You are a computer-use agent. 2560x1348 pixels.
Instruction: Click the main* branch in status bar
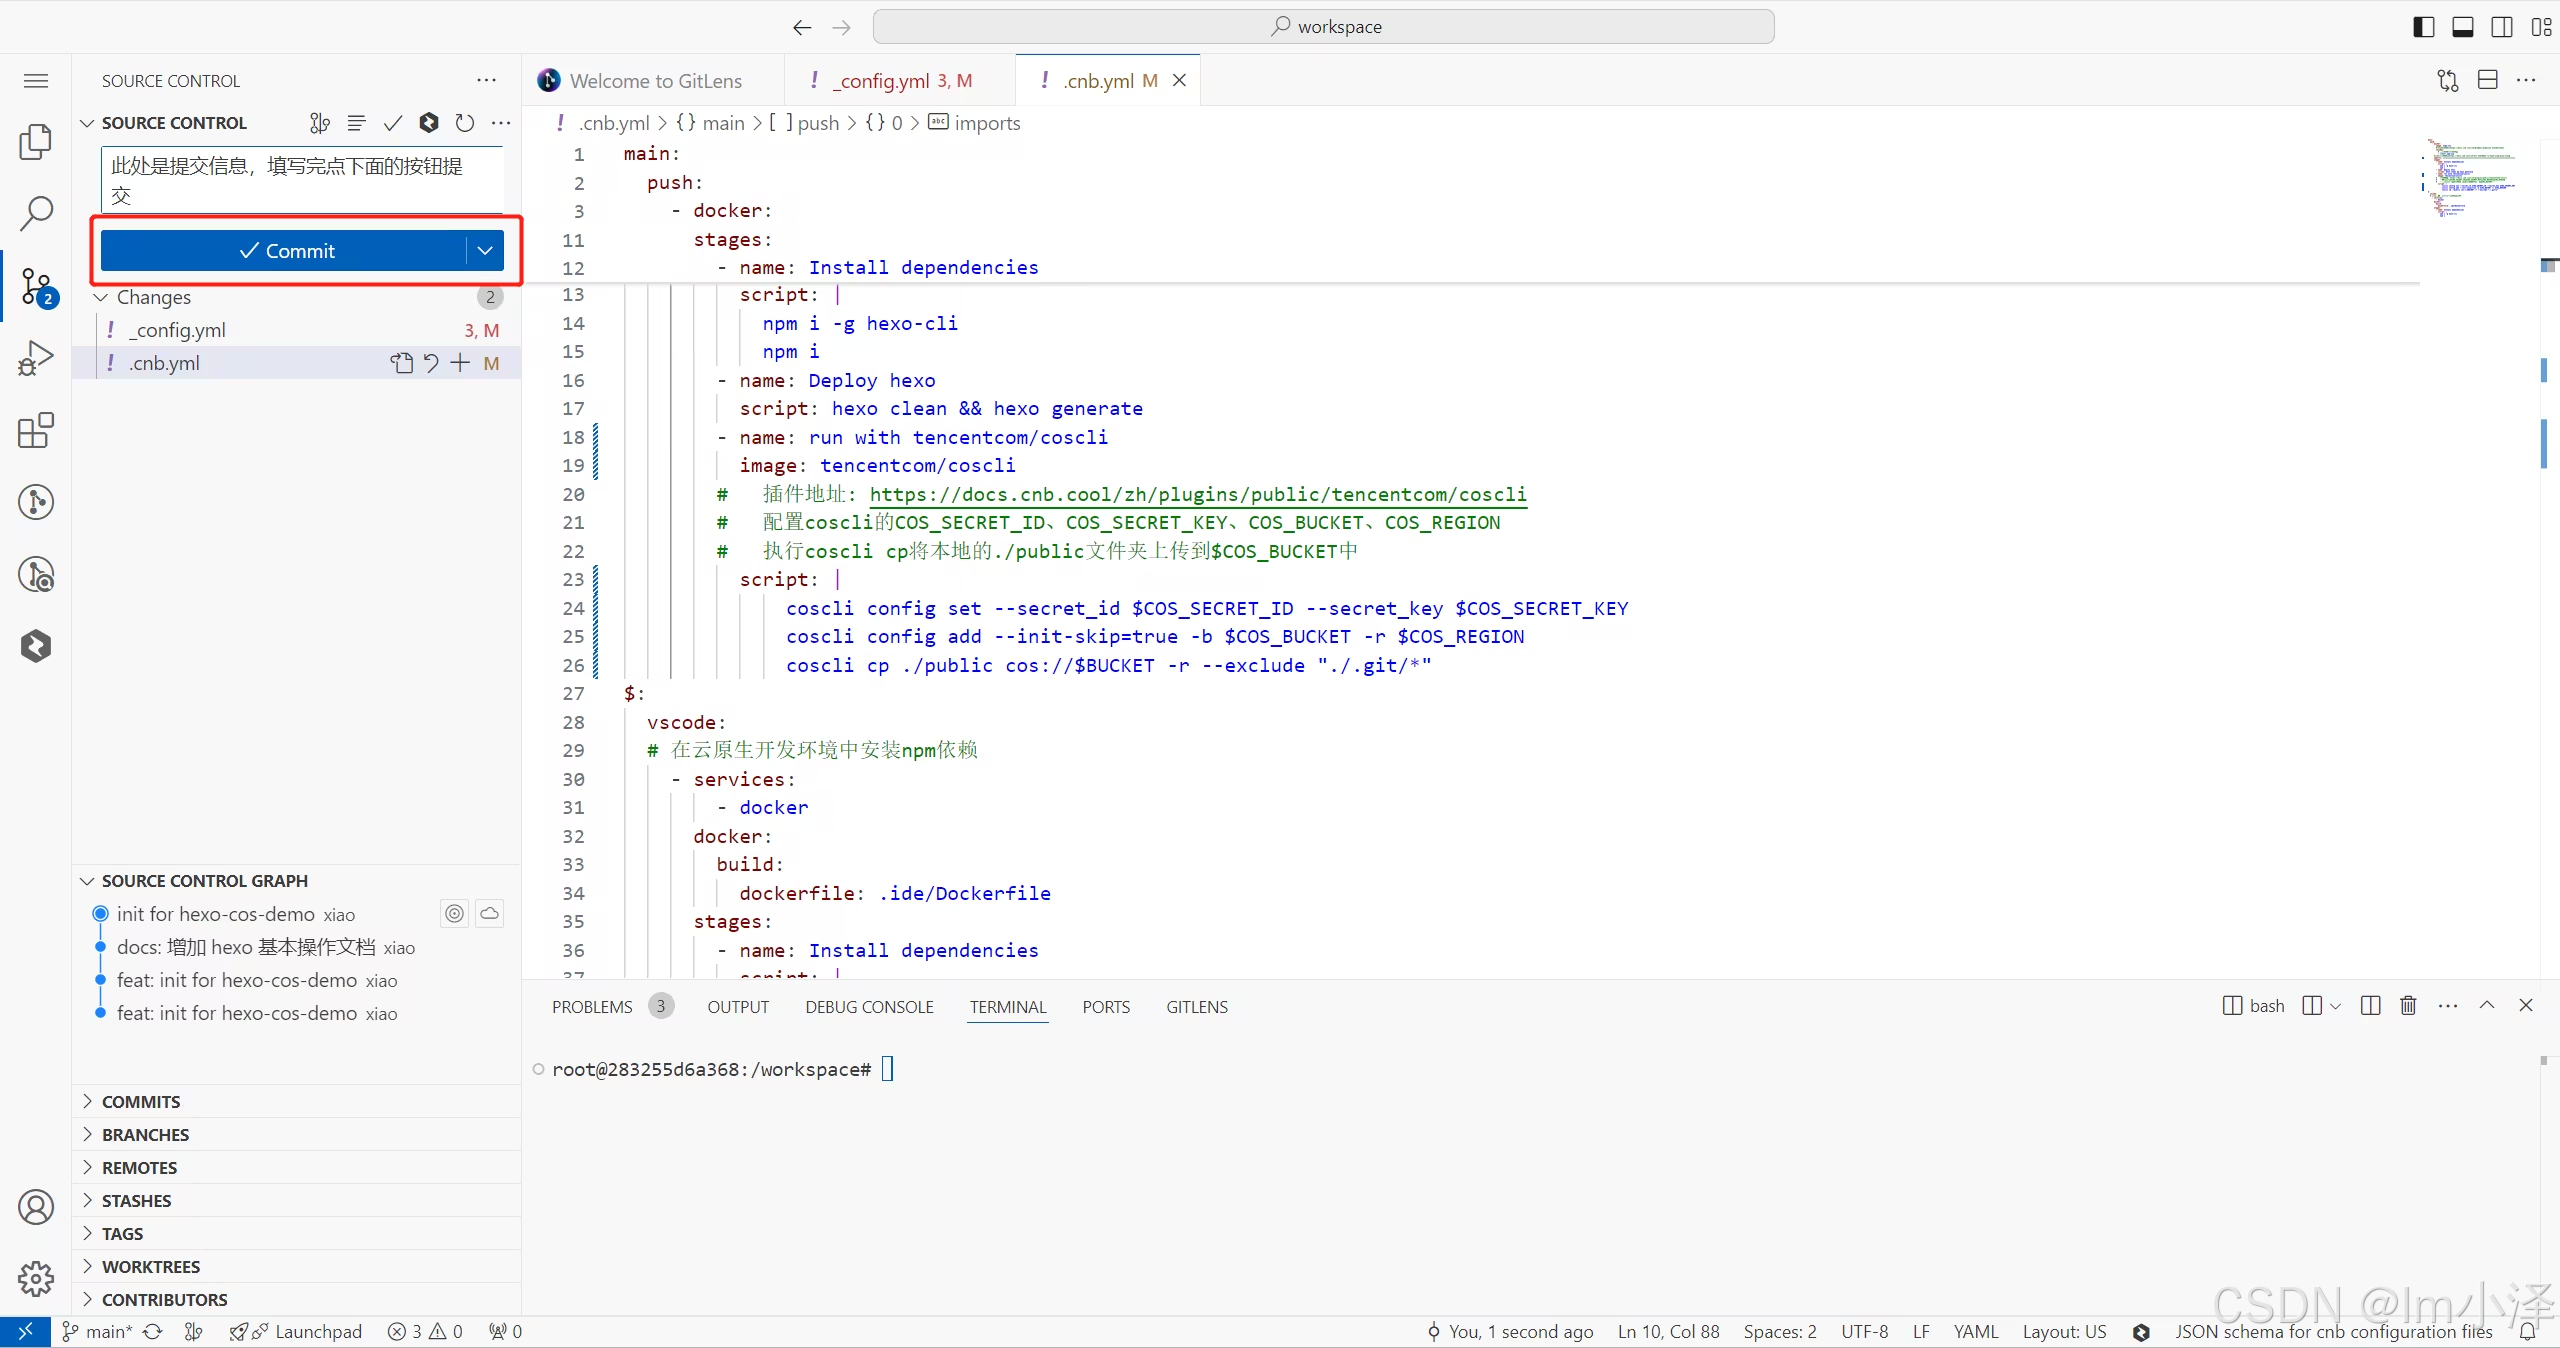tap(98, 1332)
